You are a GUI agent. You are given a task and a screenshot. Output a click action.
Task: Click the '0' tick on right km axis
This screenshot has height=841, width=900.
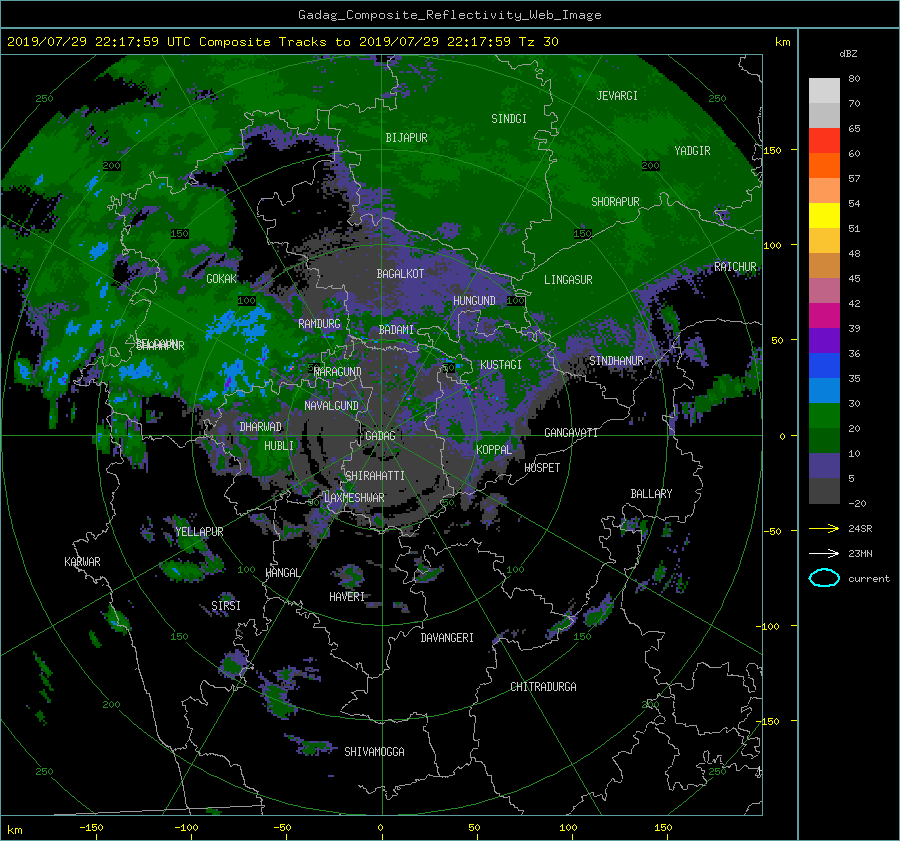pos(782,436)
